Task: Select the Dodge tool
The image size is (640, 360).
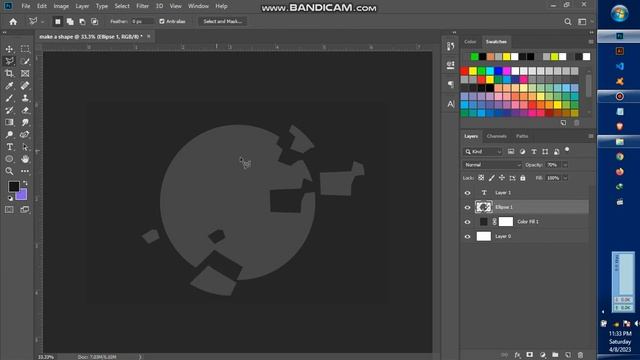Action: point(9,135)
